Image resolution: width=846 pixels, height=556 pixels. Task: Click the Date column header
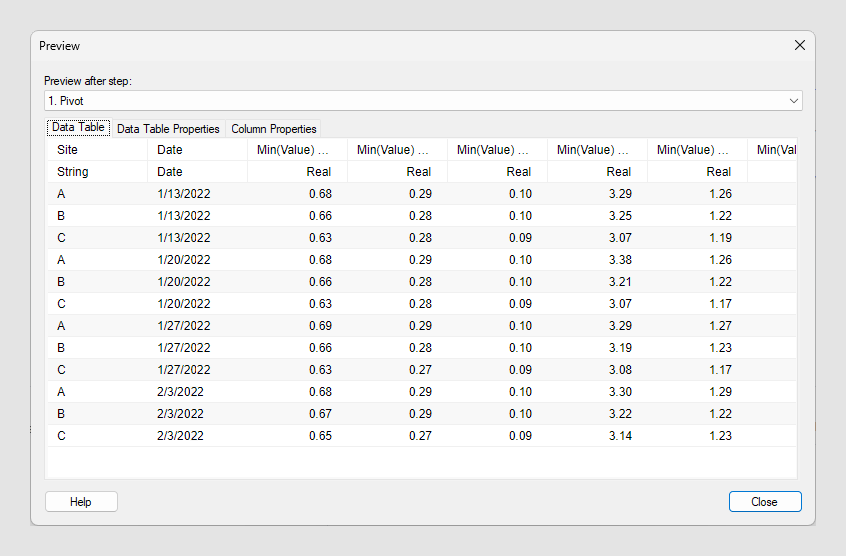(196, 150)
